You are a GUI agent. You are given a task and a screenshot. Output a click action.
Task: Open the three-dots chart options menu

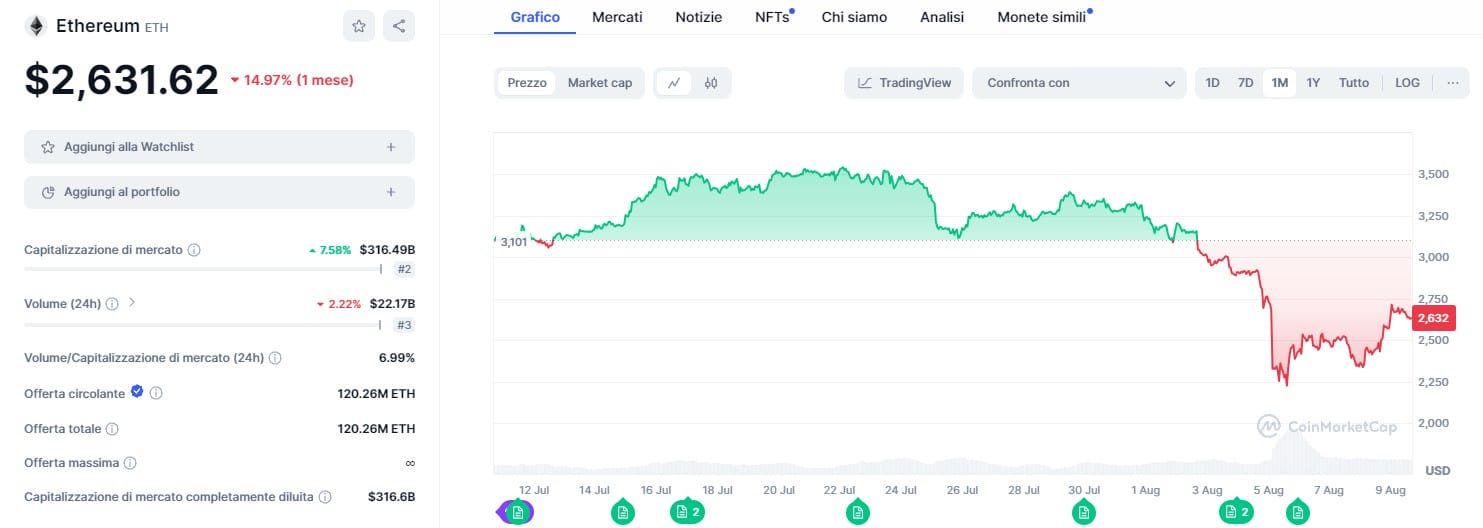1452,83
